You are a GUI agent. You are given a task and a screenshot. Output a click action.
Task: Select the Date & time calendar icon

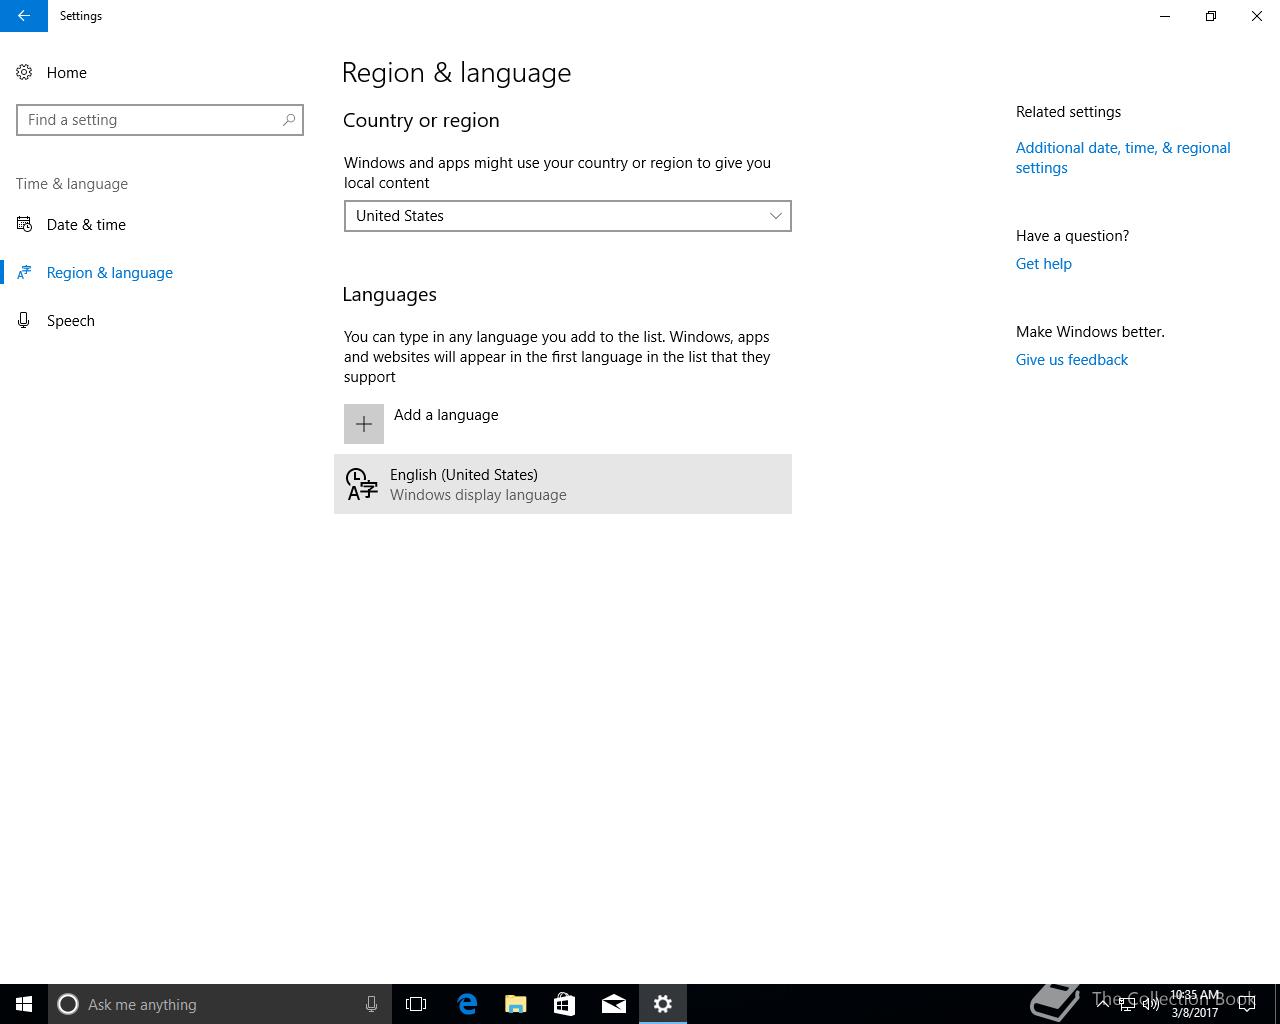[24, 224]
